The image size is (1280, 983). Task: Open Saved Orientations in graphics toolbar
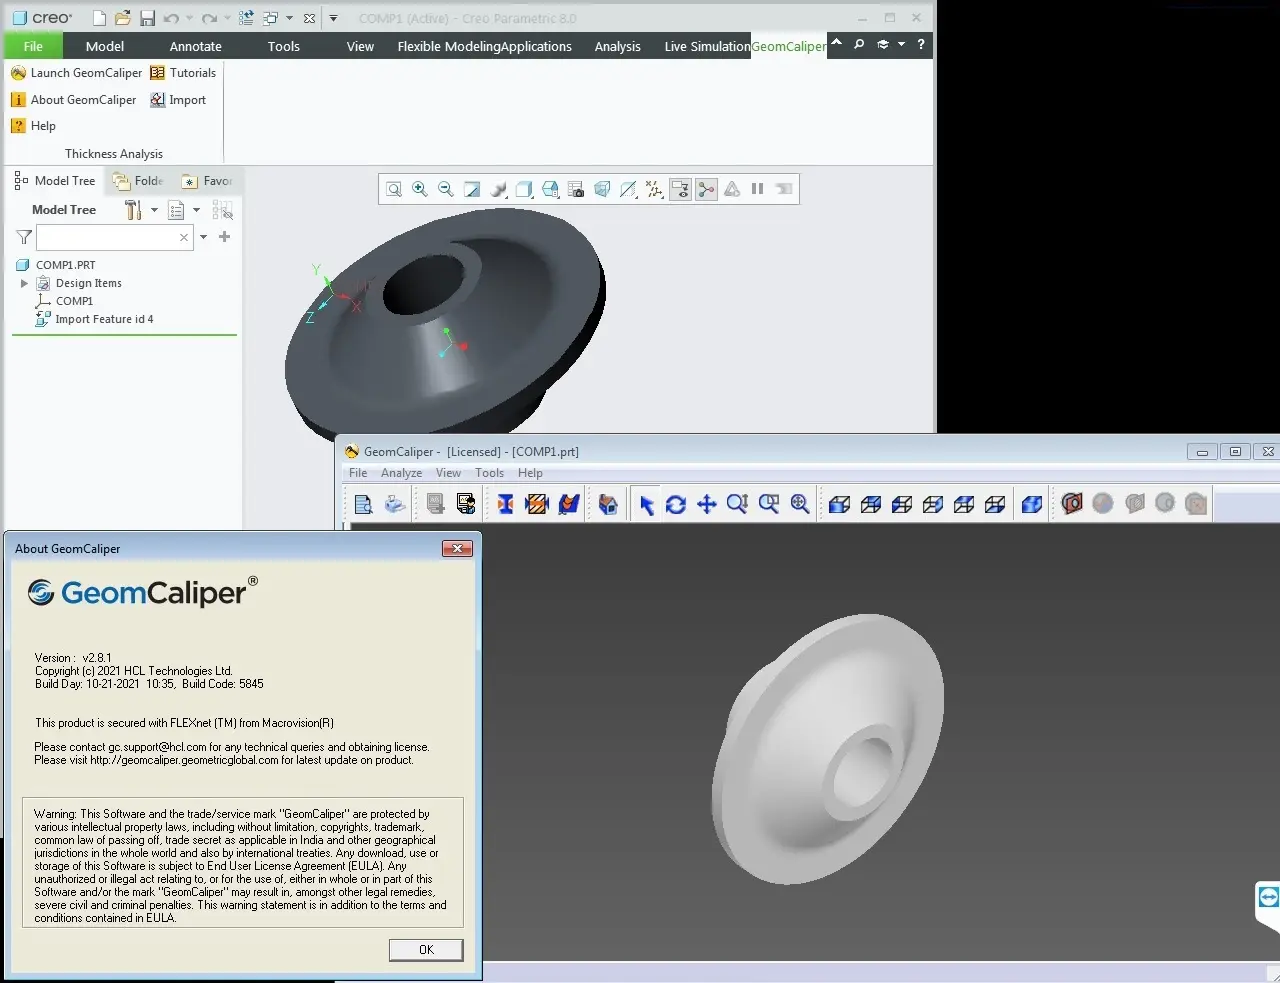[x=550, y=189]
